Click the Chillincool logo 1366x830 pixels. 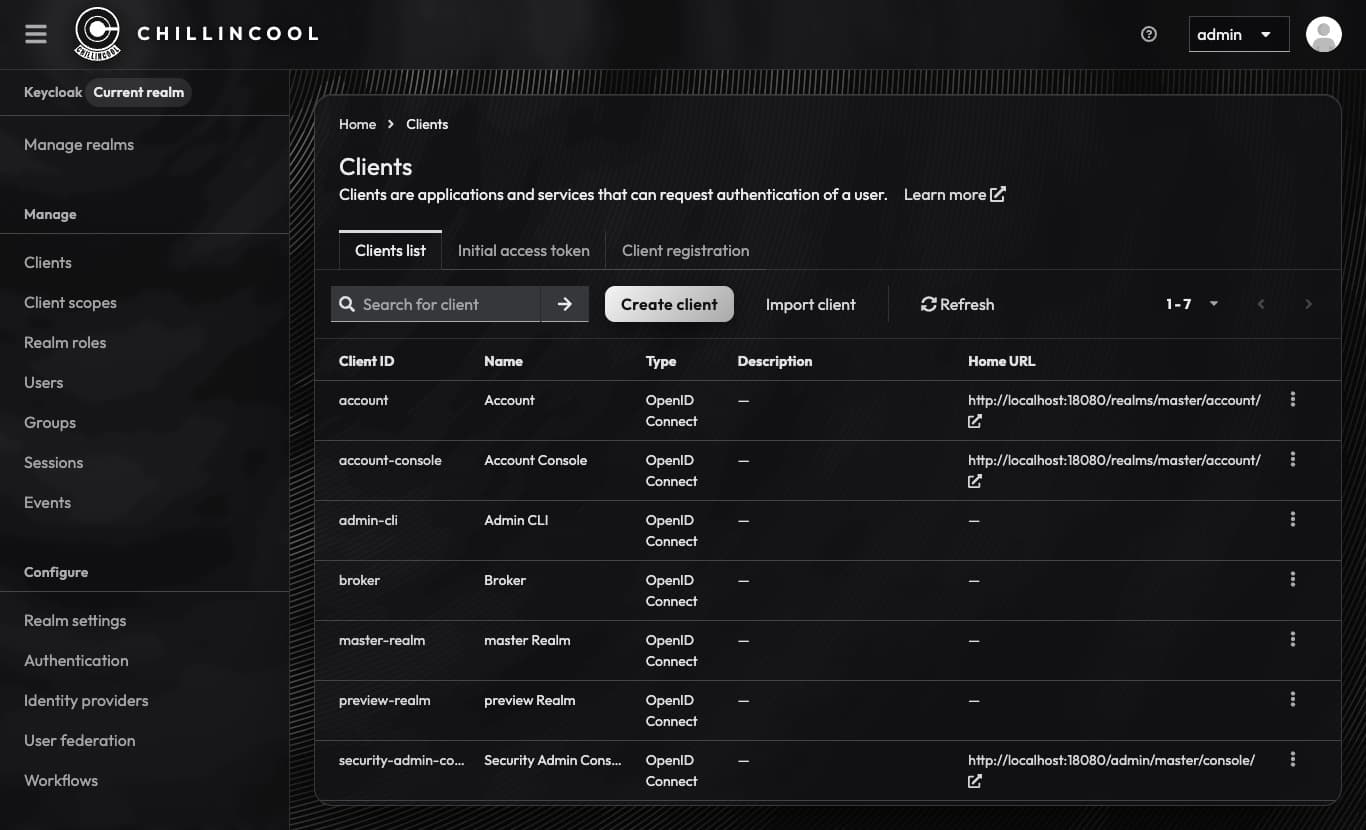196,34
